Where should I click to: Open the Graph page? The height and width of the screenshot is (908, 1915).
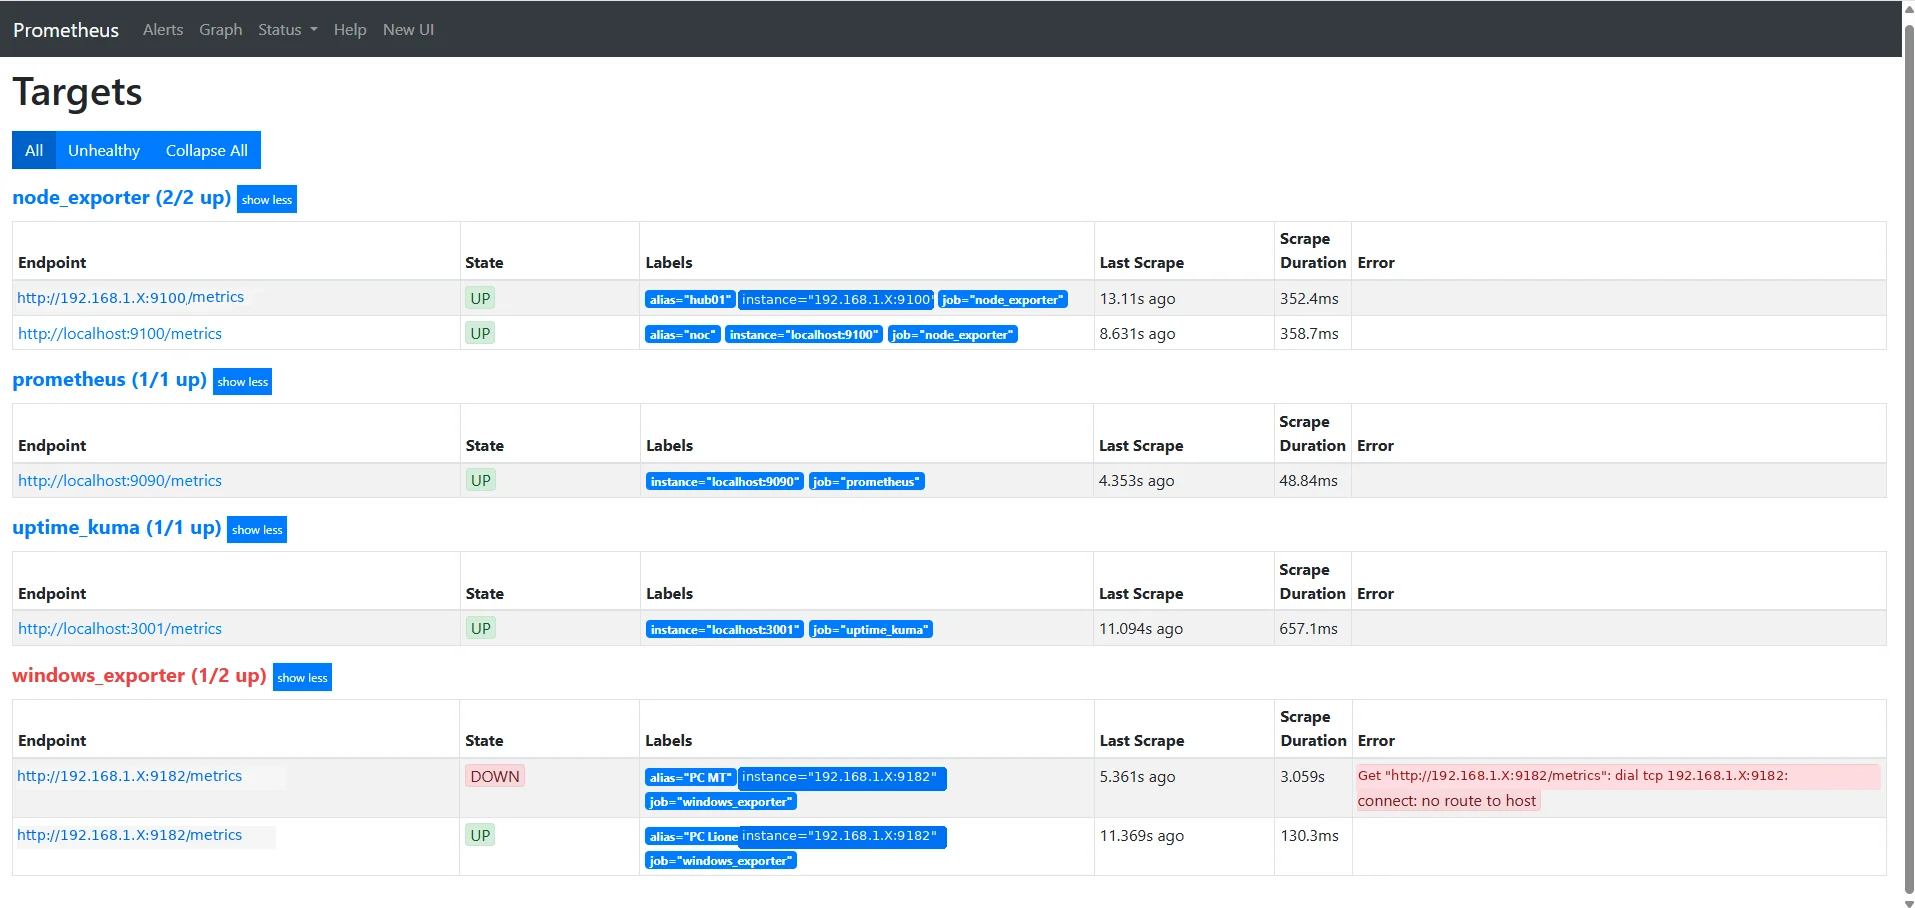point(220,30)
